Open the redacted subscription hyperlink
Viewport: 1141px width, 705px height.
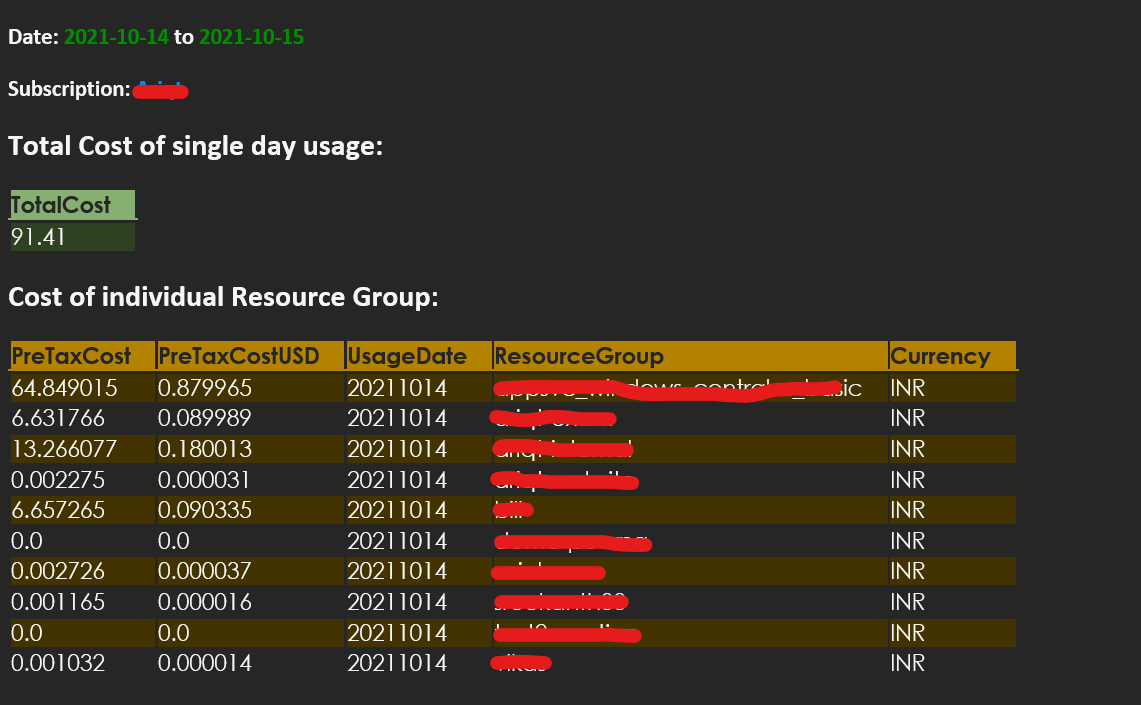[x=161, y=90]
